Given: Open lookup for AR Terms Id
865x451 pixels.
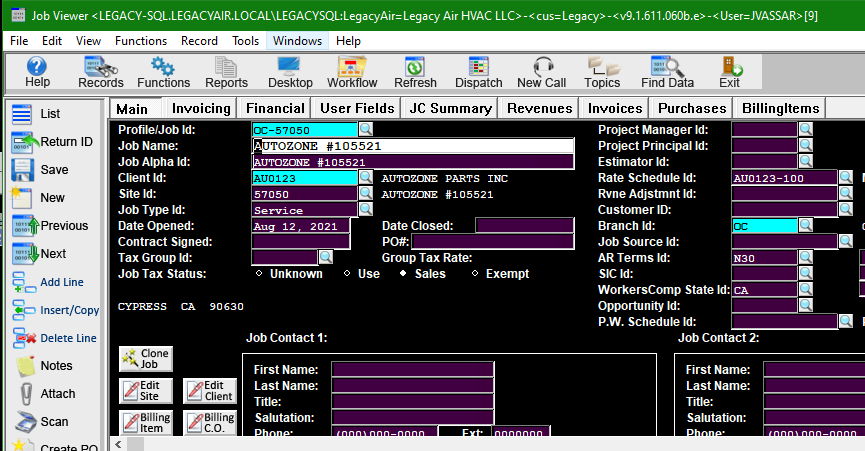Looking at the screenshot, I should click(806, 257).
